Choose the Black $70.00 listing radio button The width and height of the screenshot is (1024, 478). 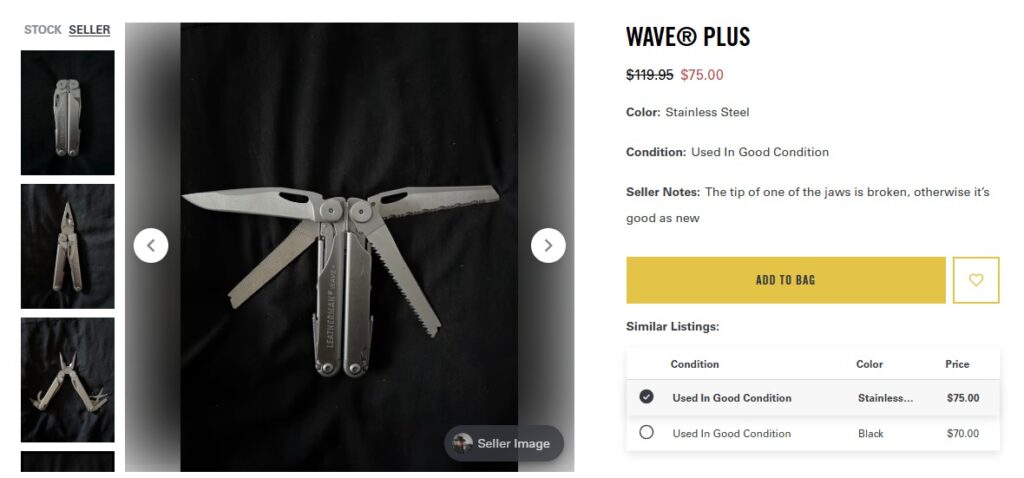coord(646,432)
